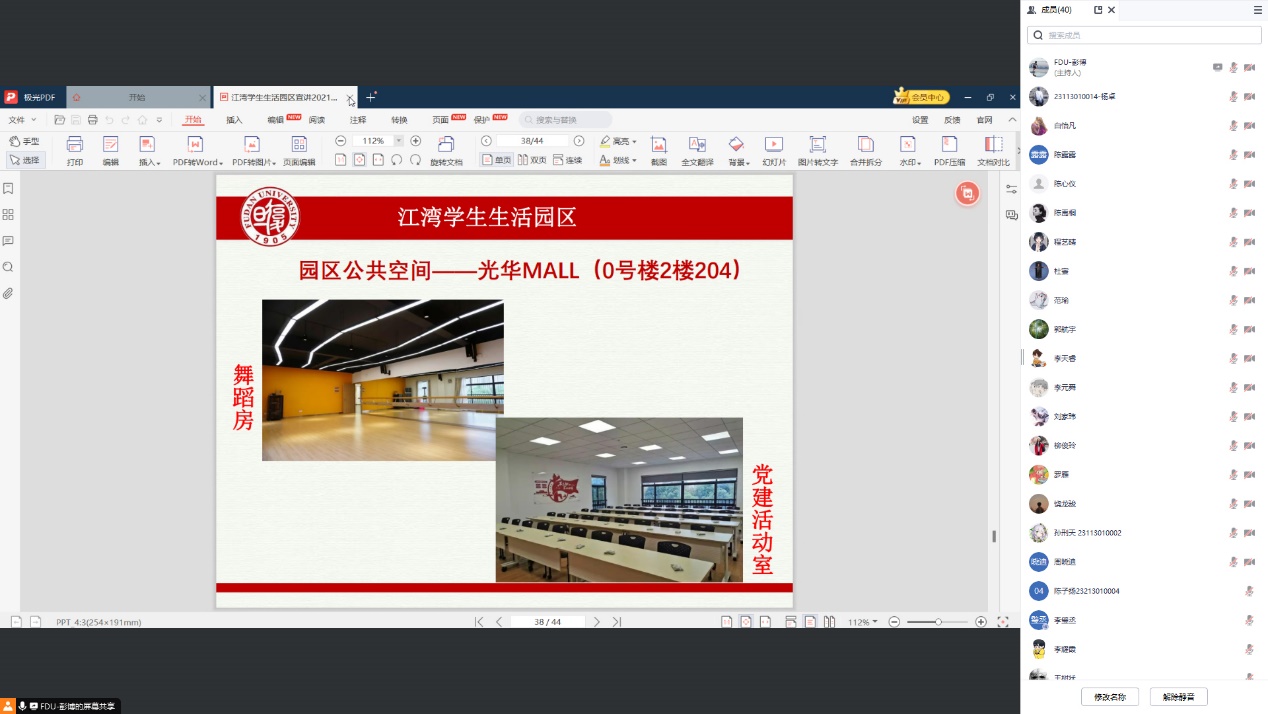1268x714 pixels.
Task: Jump to first page in status bar
Action: (479, 622)
